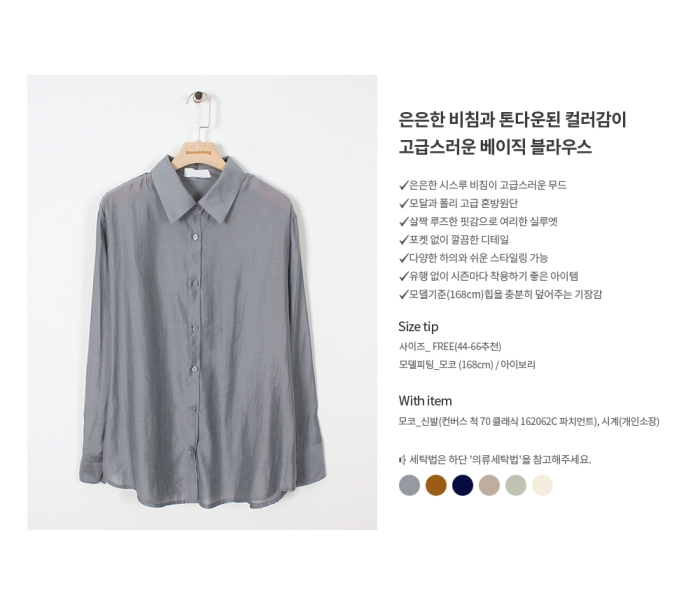Click the checkmark before 모델기준(168cm) line
The height and width of the screenshot is (605, 700).
tap(404, 294)
